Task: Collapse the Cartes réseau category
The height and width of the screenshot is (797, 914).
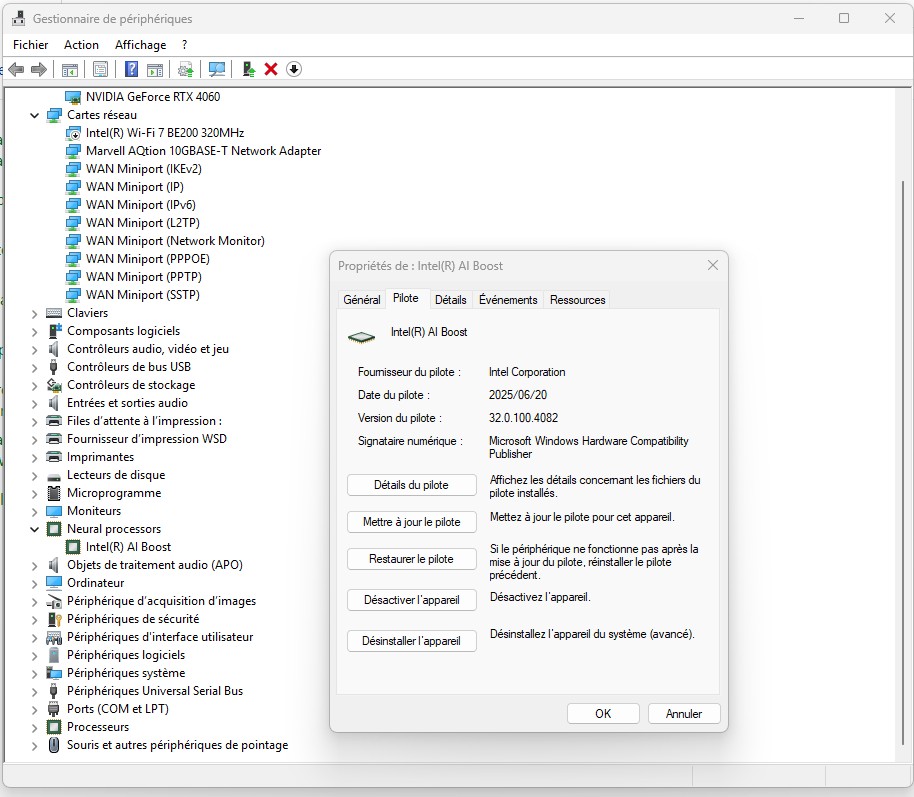Action: click(35, 115)
